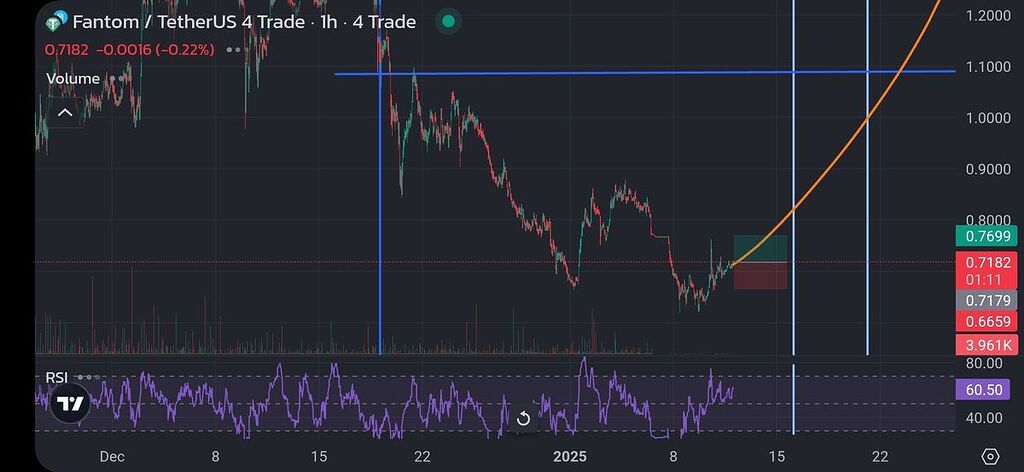Click the 40.00 RSI axis value
Viewport: 1024px width, 472px height.
click(984, 417)
